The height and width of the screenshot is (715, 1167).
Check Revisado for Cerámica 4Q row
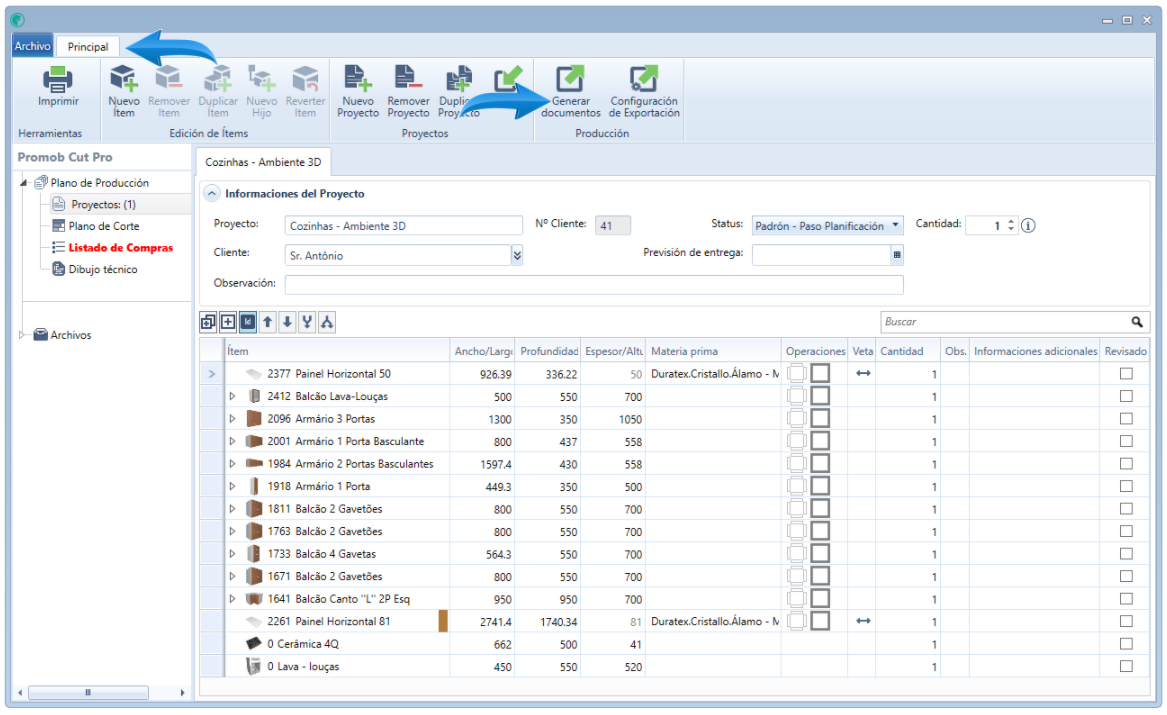[x=1126, y=644]
